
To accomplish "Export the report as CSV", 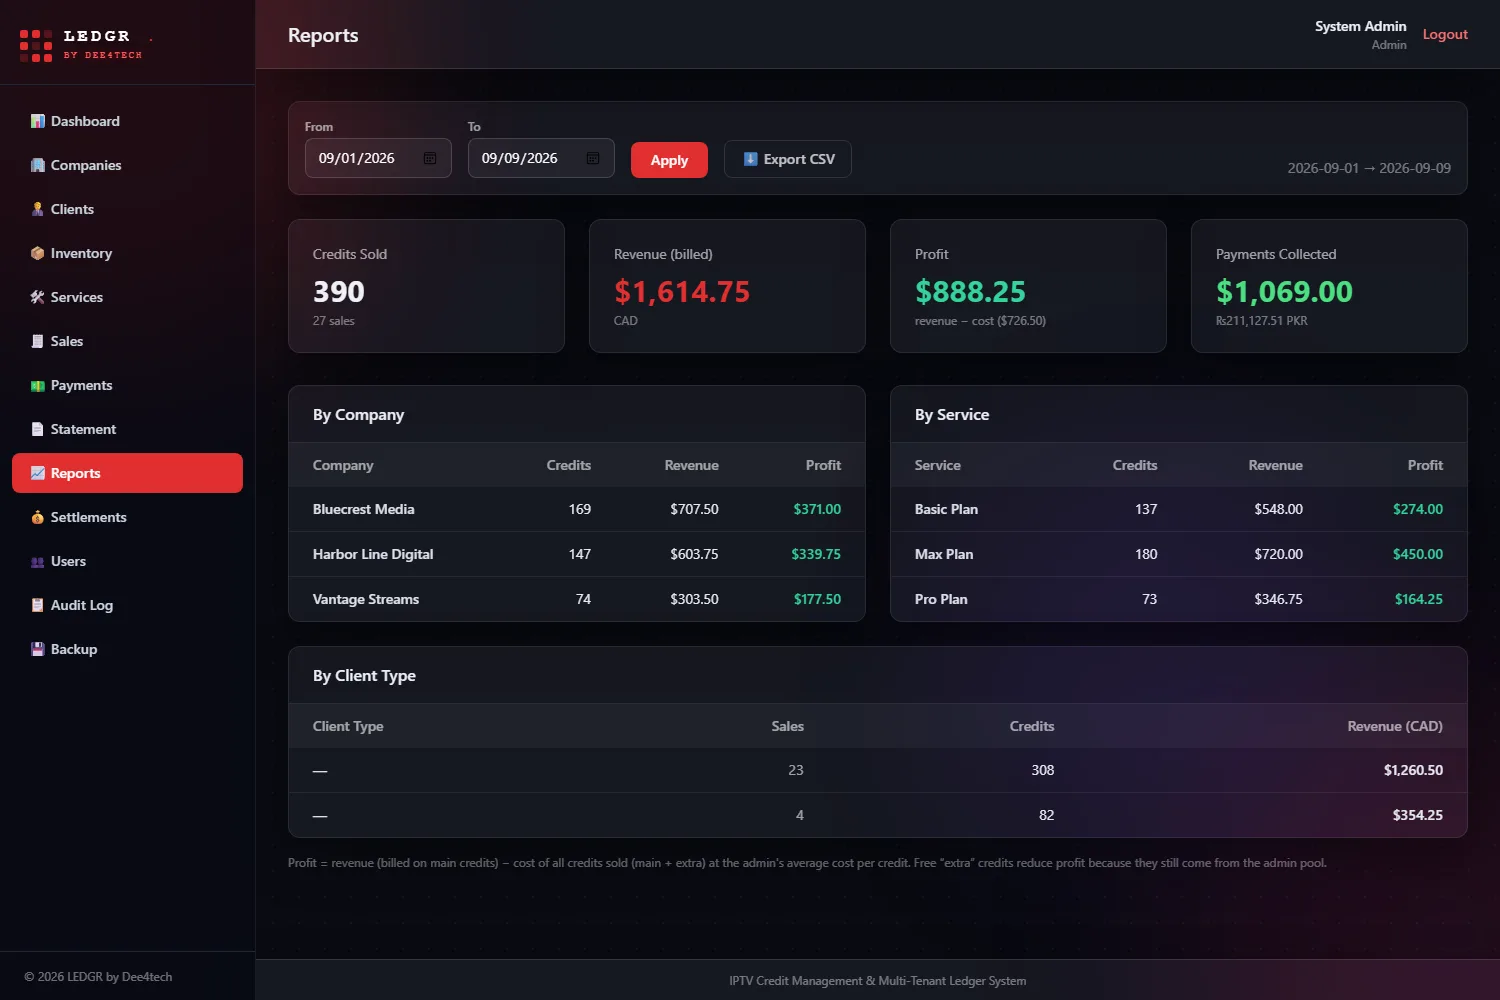I will tap(788, 159).
